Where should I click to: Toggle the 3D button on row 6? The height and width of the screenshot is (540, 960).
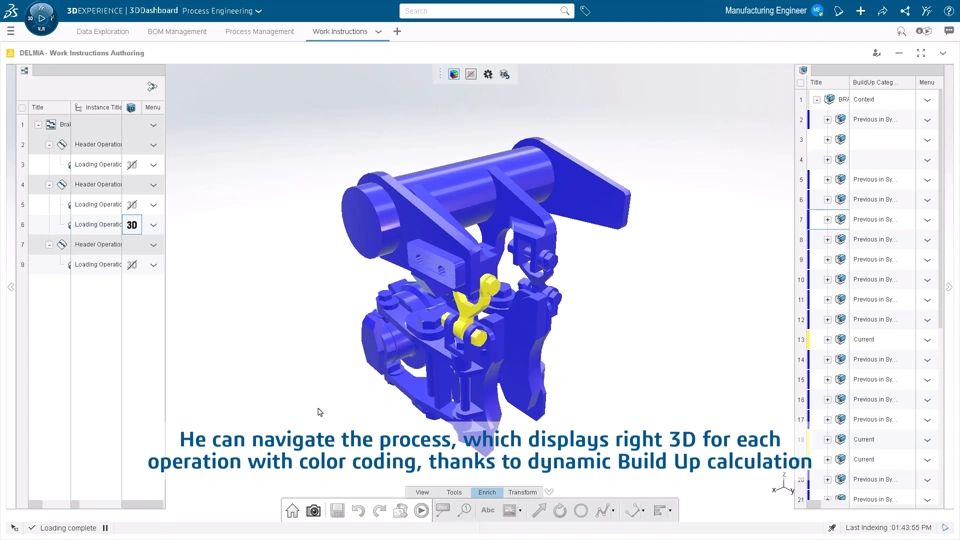(132, 225)
